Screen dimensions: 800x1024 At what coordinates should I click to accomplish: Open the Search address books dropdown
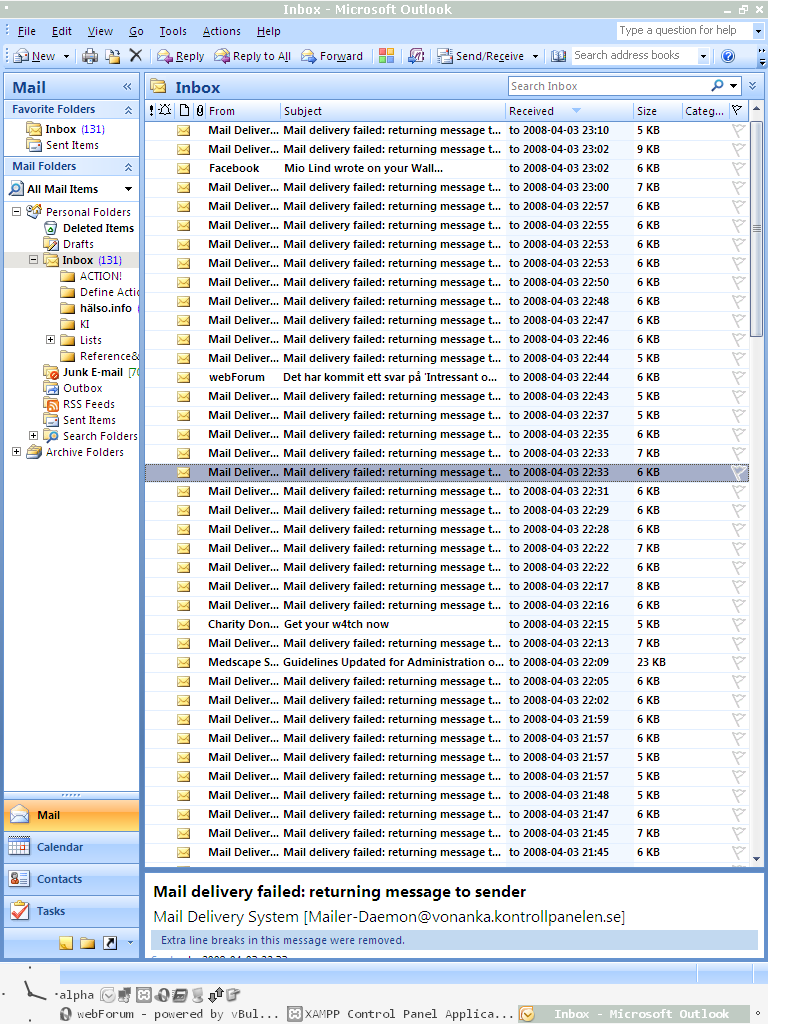[x=703, y=56]
